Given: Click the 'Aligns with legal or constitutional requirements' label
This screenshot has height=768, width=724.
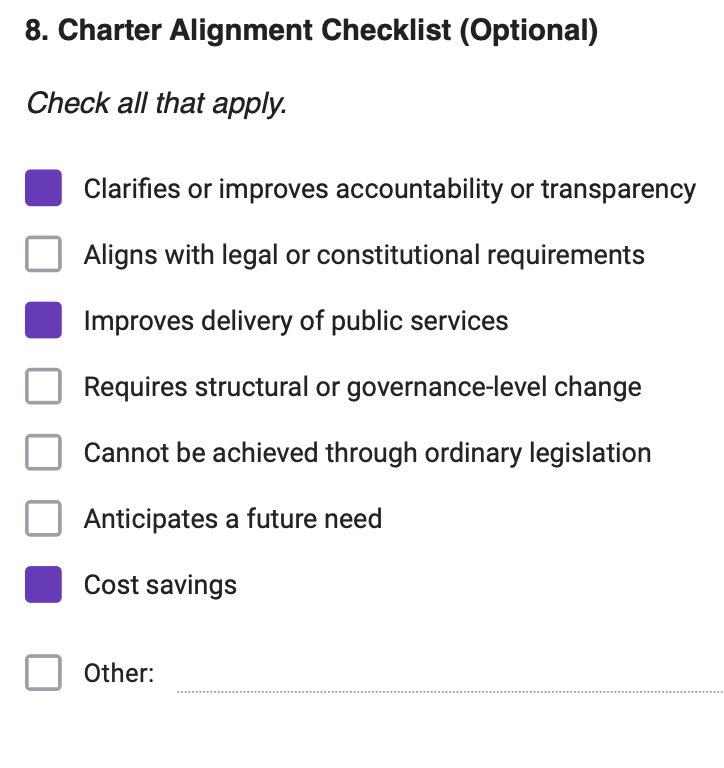Looking at the screenshot, I should [x=364, y=255].
